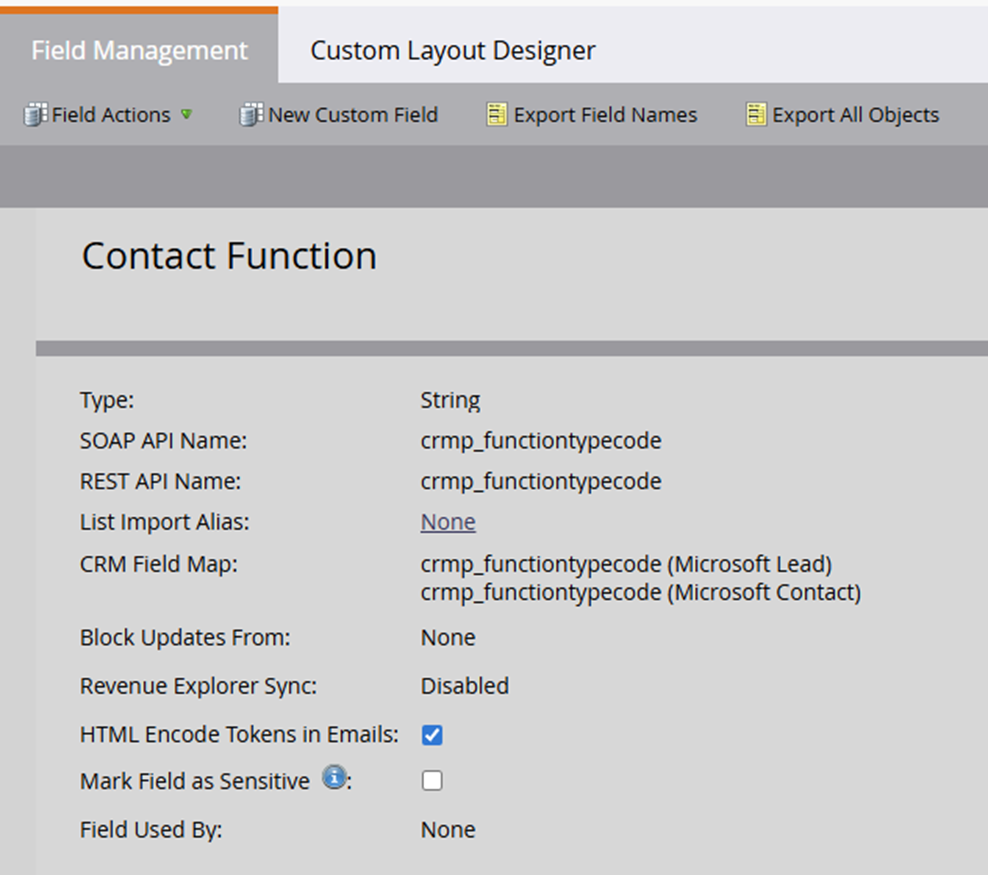Select the Export All Objects text label
Screen dimensions: 988x875
(x=855, y=115)
